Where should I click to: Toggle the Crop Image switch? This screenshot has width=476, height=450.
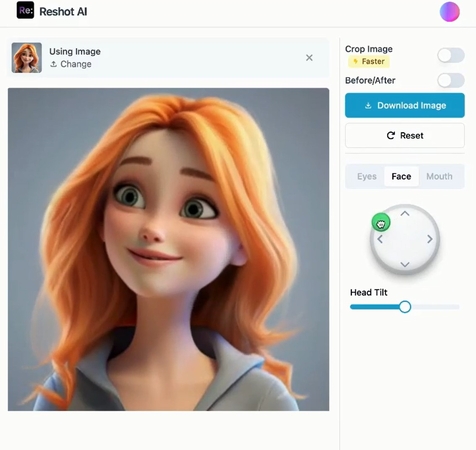tap(451, 55)
